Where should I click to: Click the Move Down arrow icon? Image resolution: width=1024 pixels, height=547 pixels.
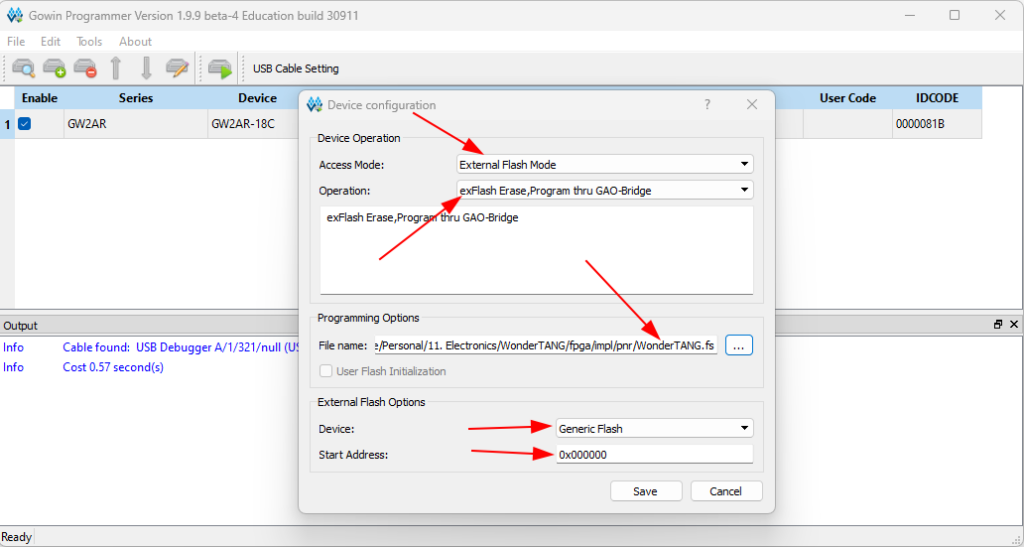[x=146, y=68]
